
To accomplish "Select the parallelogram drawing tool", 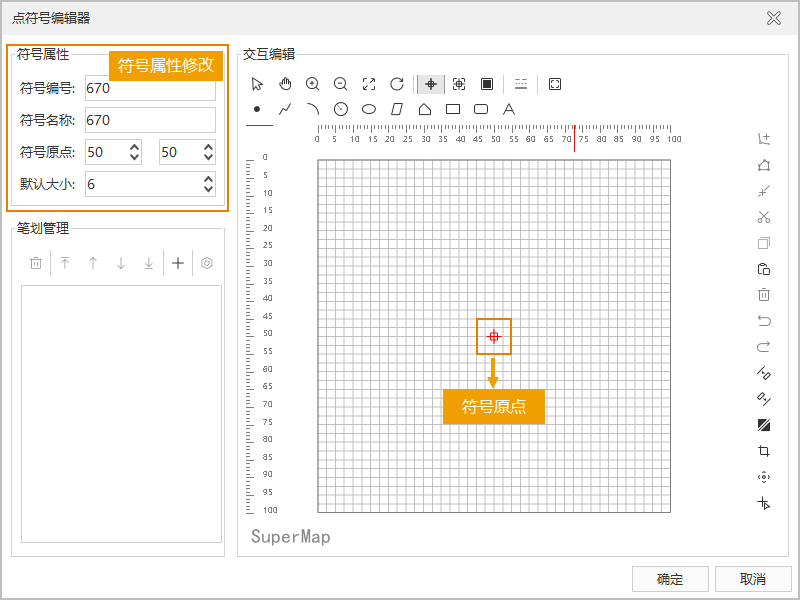I will (x=397, y=109).
